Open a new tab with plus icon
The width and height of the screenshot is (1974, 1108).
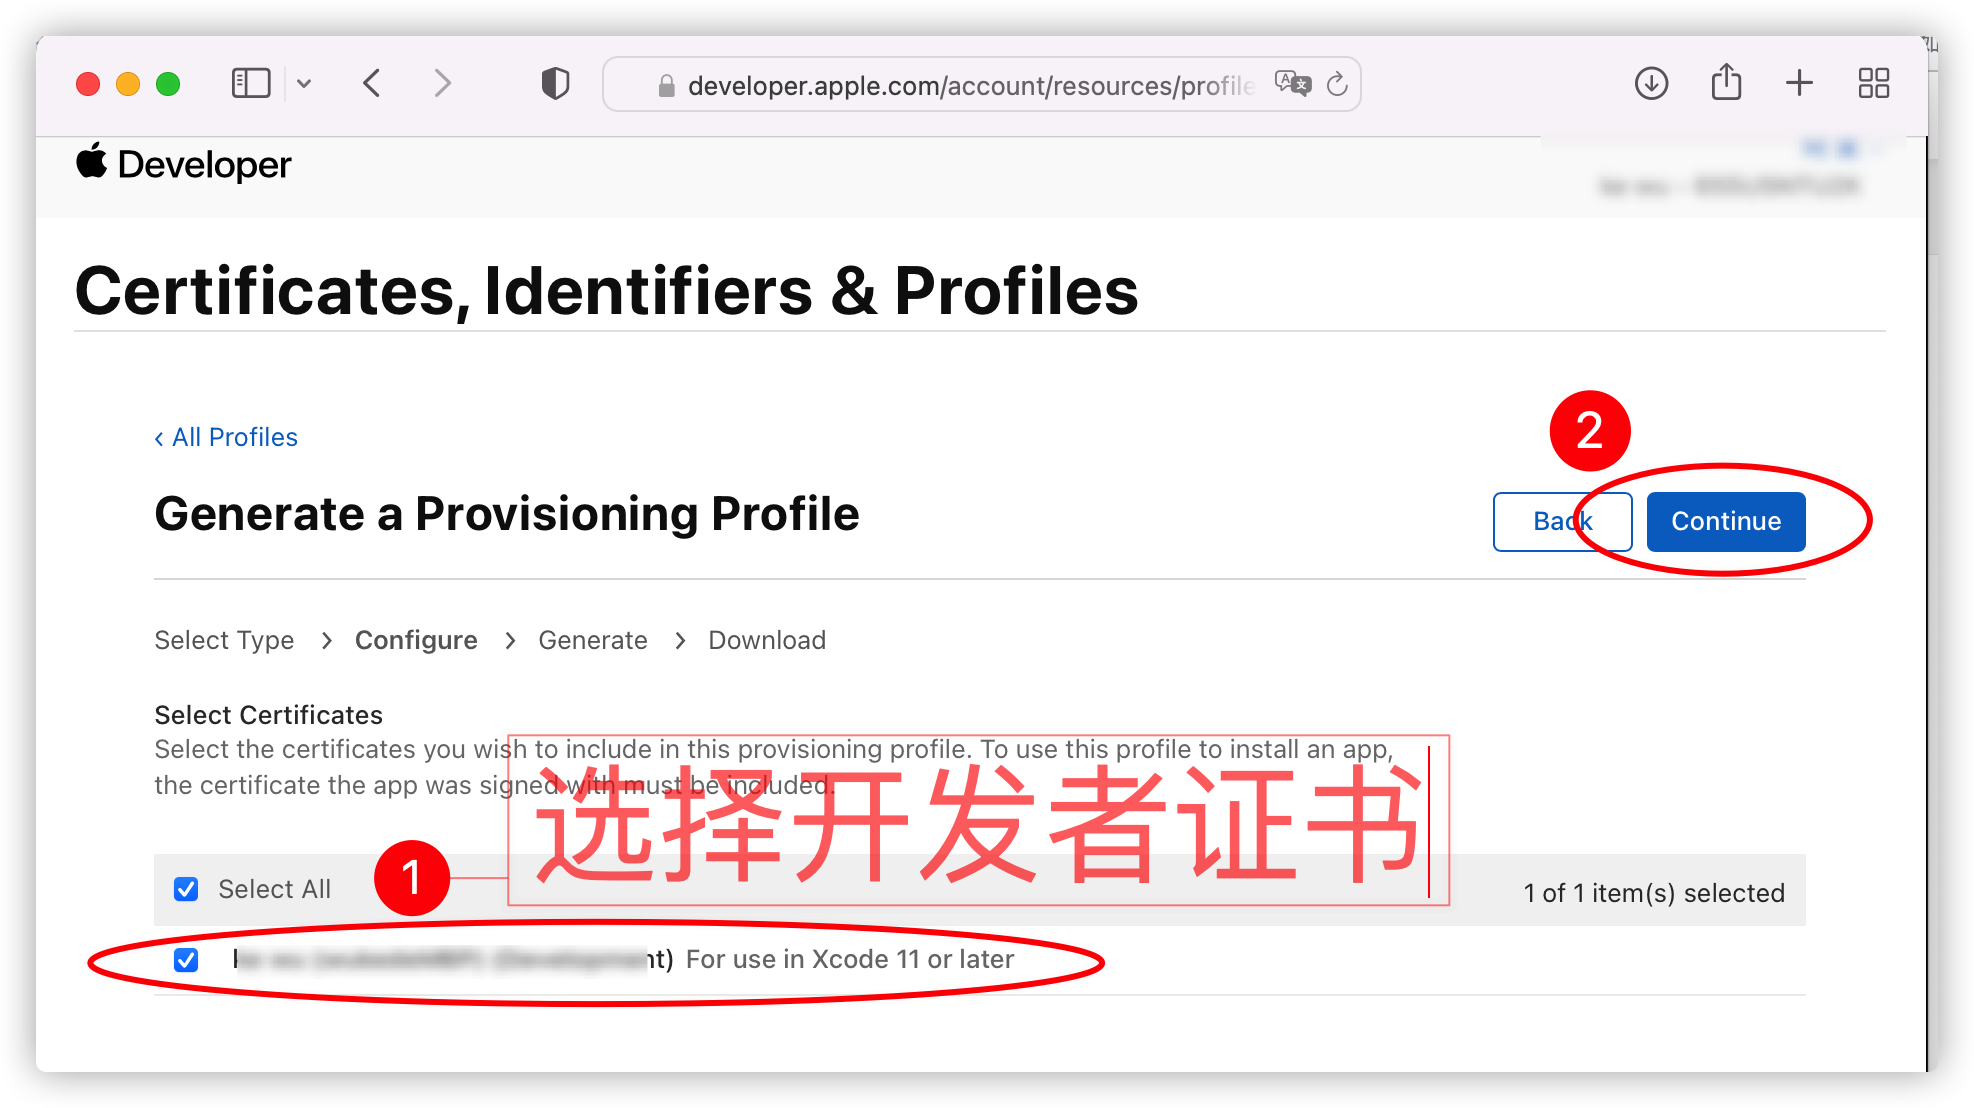coord(1799,83)
